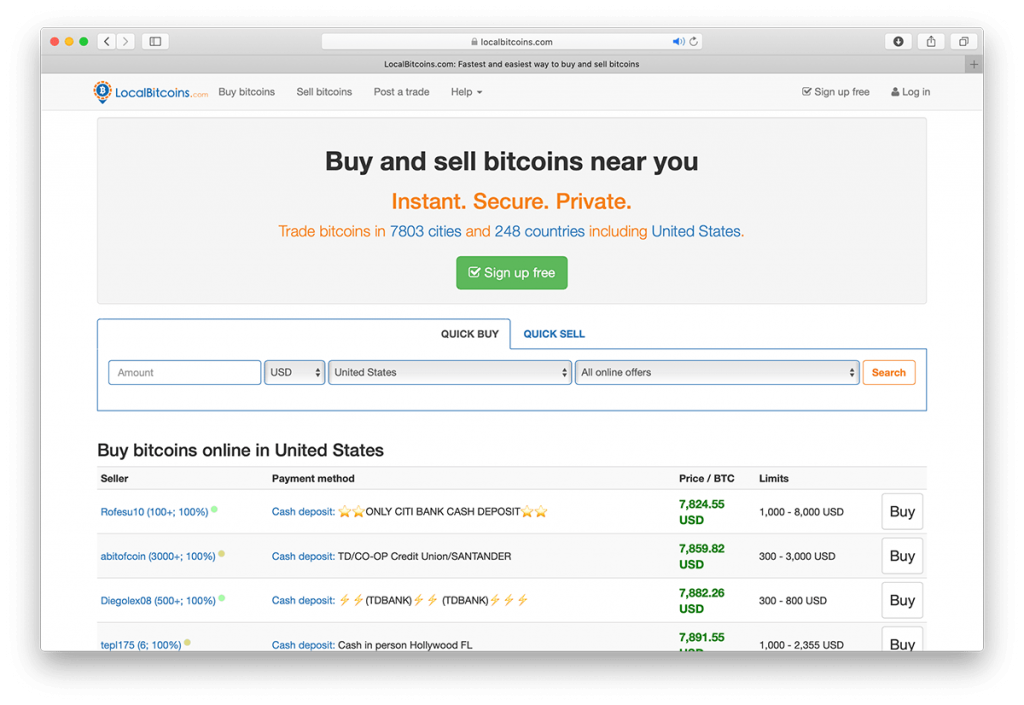The width and height of the screenshot is (1024, 705).
Task: Open the All online offers dropdown
Action: (717, 373)
